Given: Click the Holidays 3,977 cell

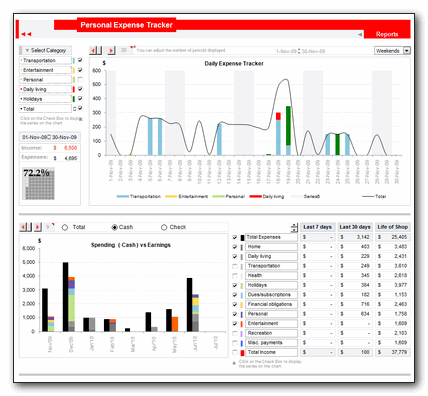Looking at the screenshot, I should (x=393, y=285).
